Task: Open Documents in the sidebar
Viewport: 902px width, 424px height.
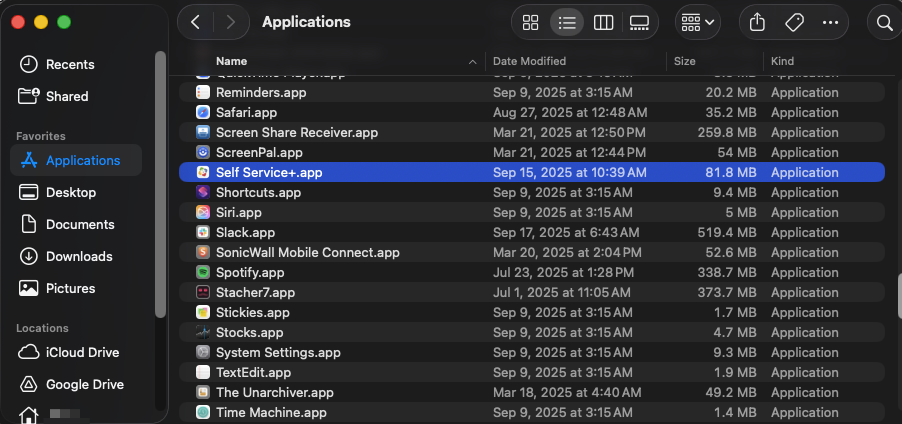Action: 66,224
